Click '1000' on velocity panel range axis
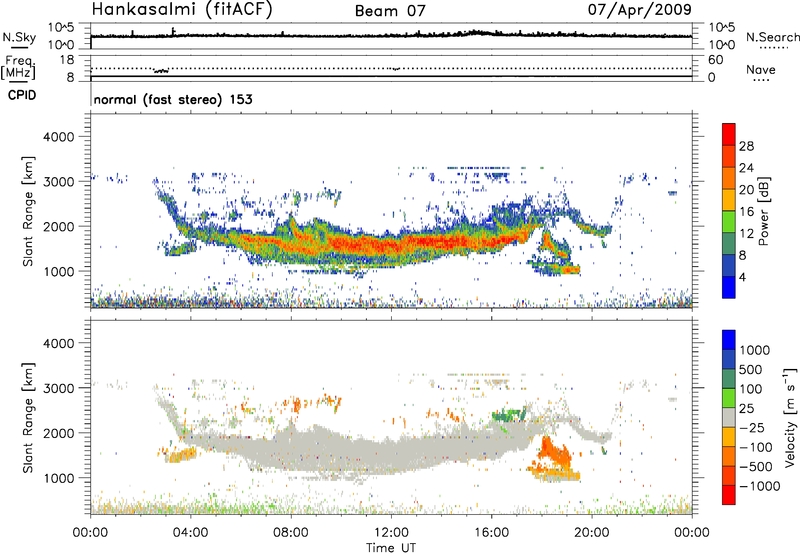Viewport: 800px width, 554px height. point(58,478)
